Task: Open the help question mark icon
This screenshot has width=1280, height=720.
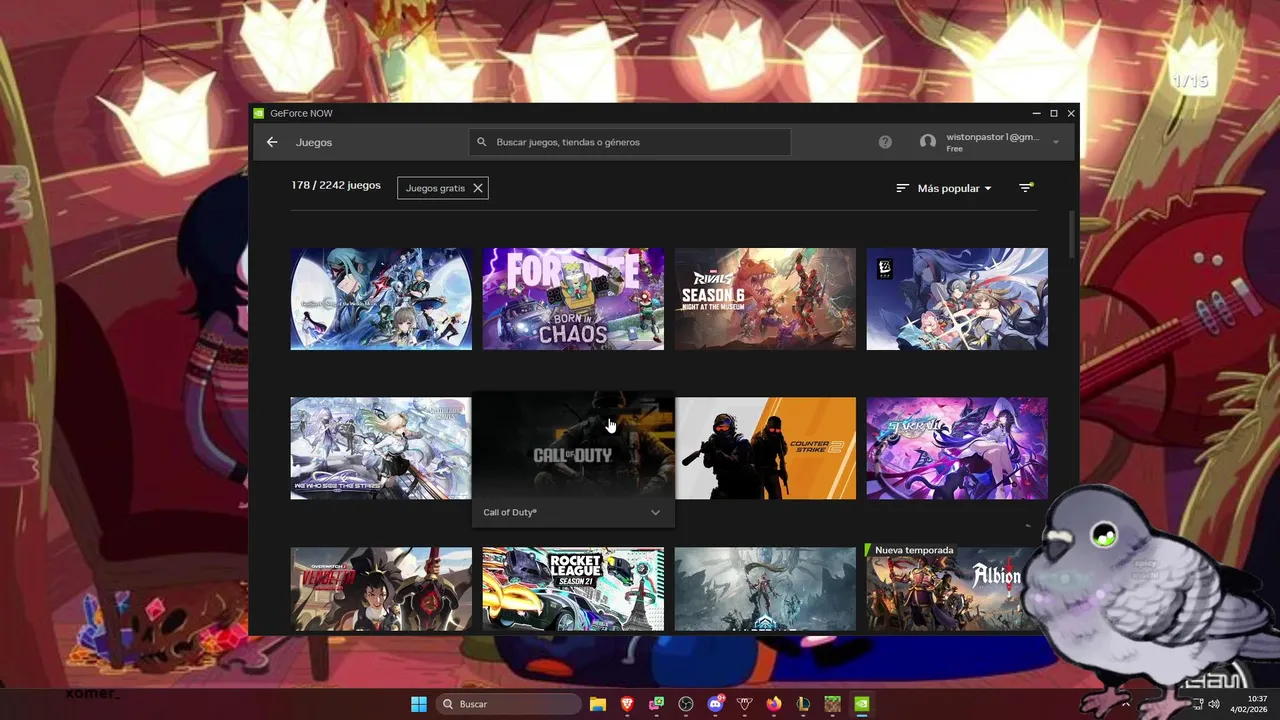Action: pos(885,142)
